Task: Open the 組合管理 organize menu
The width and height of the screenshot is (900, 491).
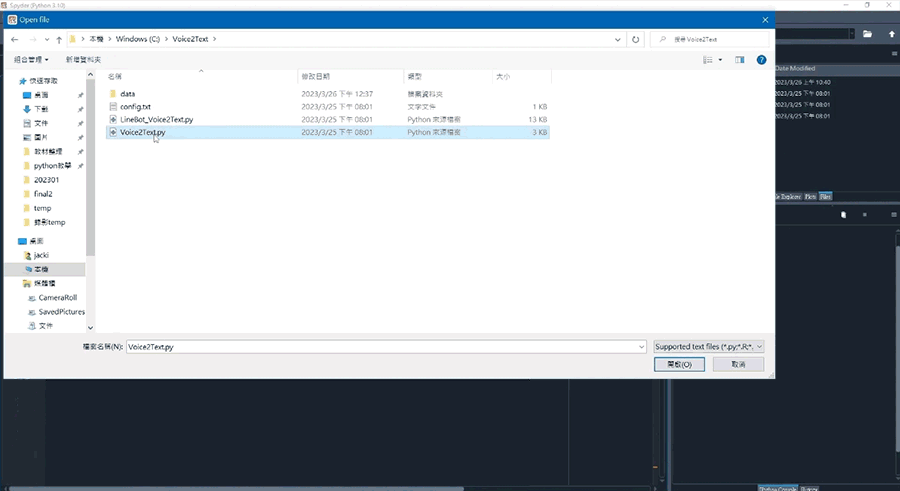Action: coord(33,60)
